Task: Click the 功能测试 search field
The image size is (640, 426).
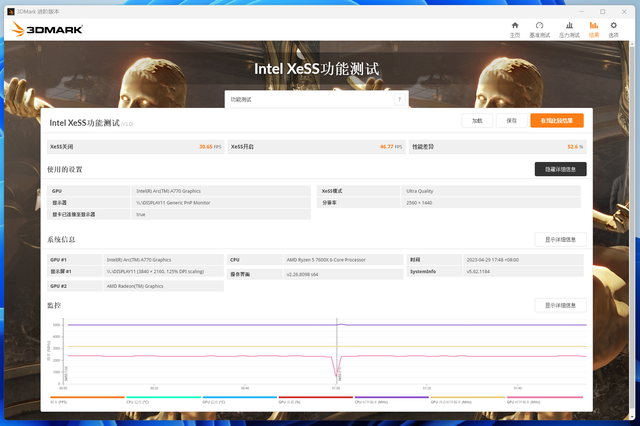Action: tap(310, 100)
